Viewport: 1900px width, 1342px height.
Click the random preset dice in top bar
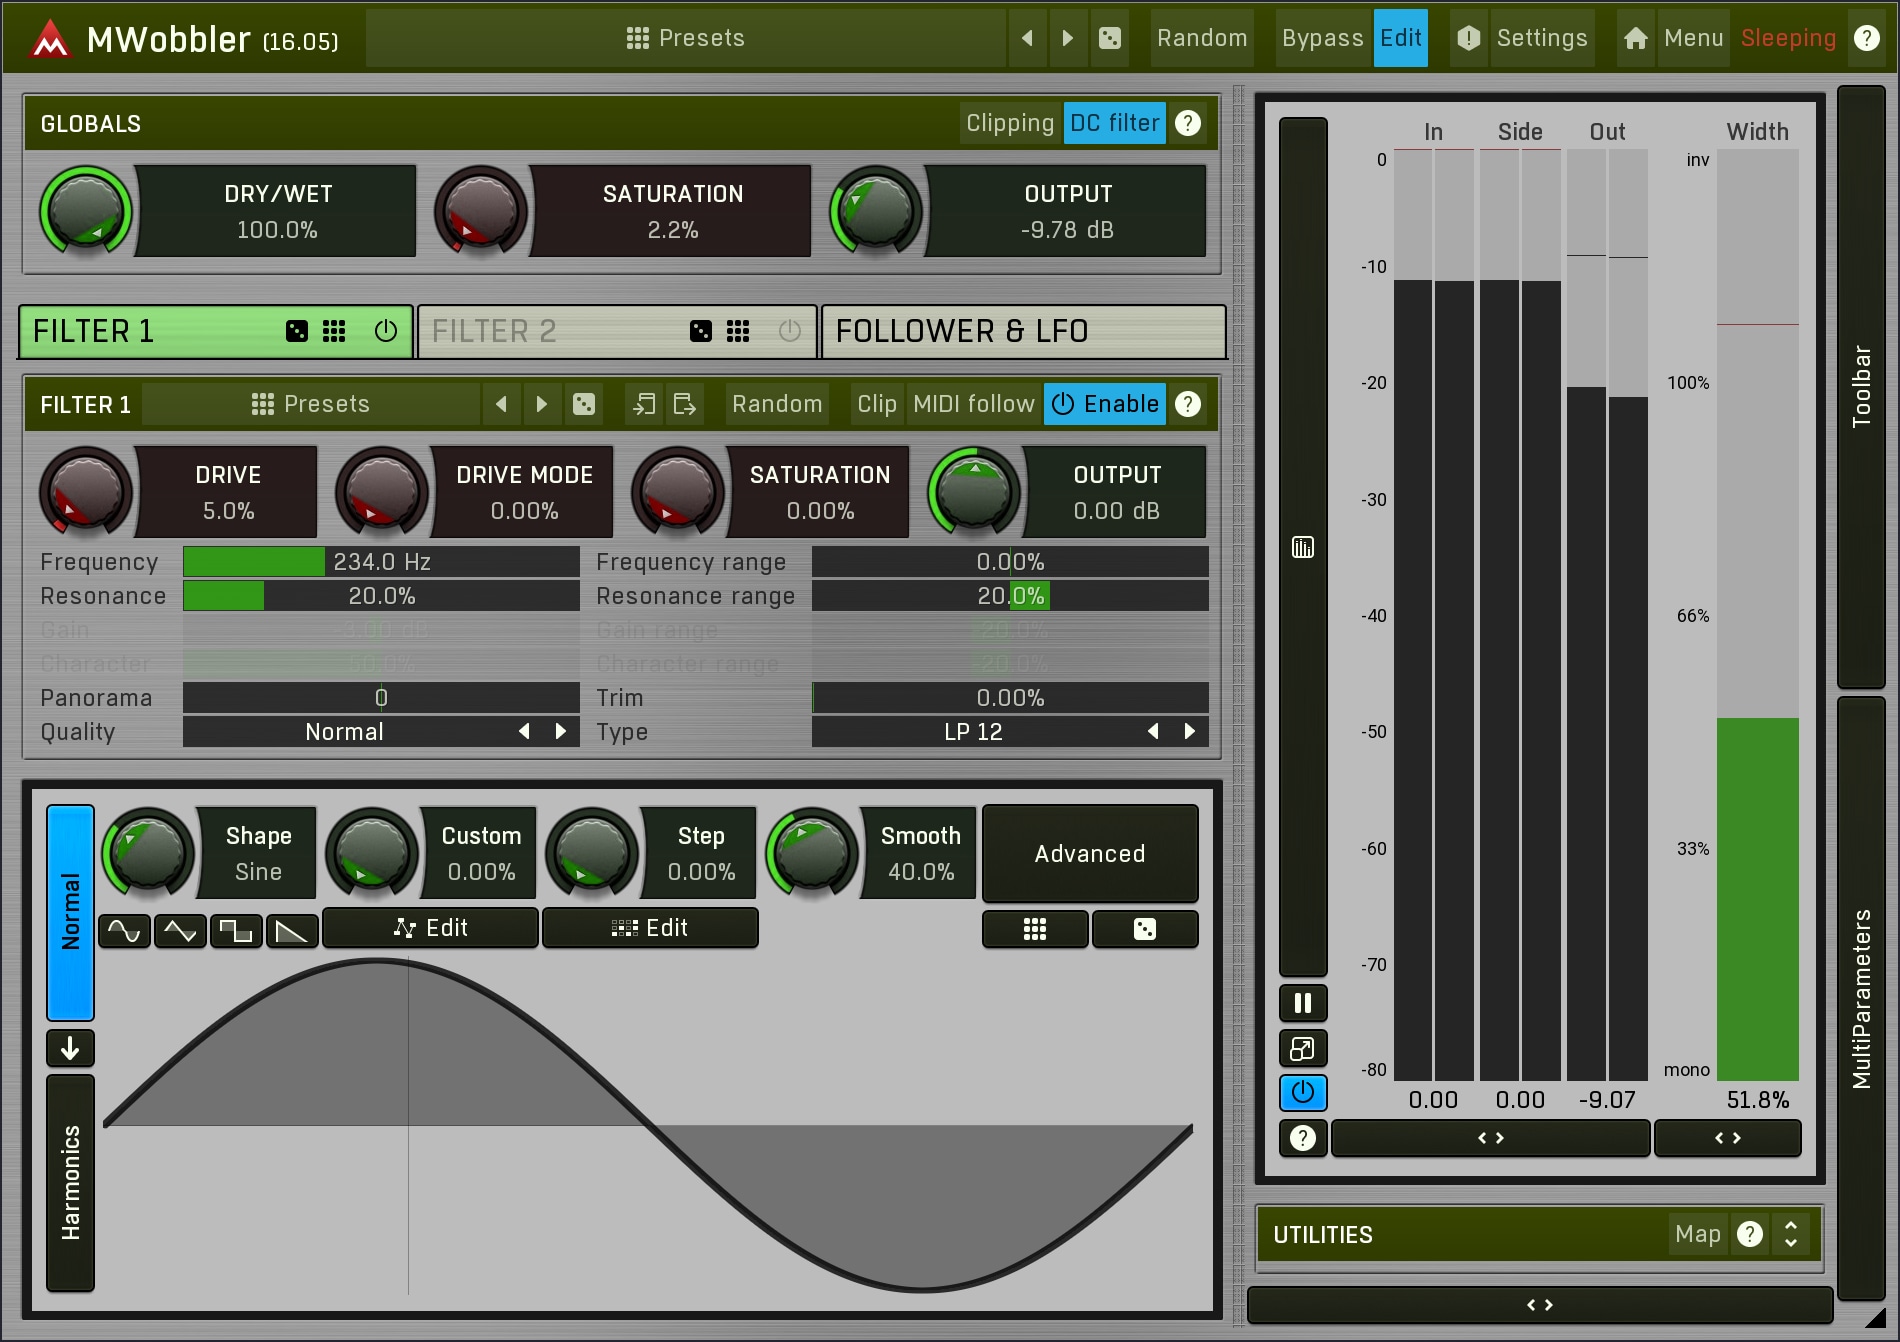pos(1110,38)
